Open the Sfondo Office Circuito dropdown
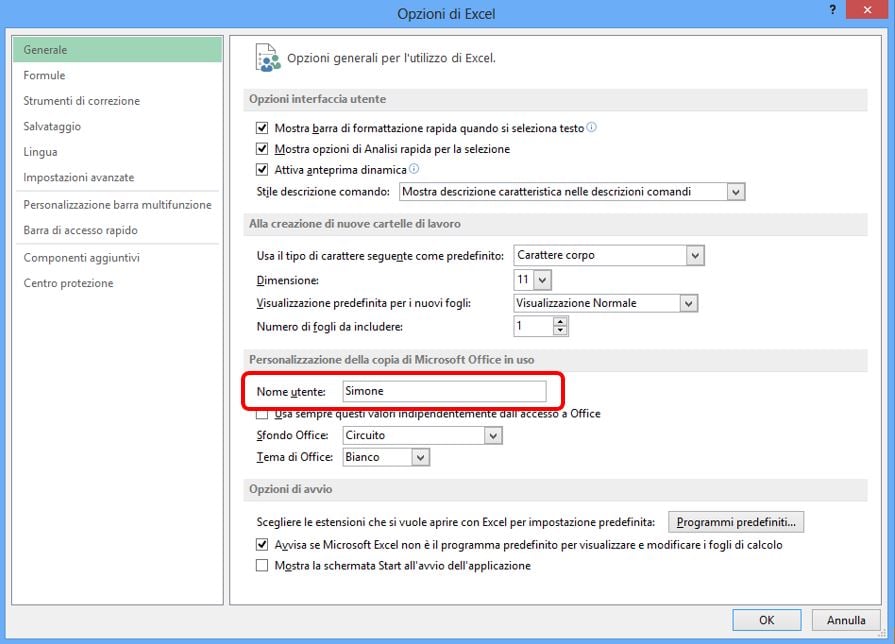This screenshot has width=895, height=644. click(493, 436)
